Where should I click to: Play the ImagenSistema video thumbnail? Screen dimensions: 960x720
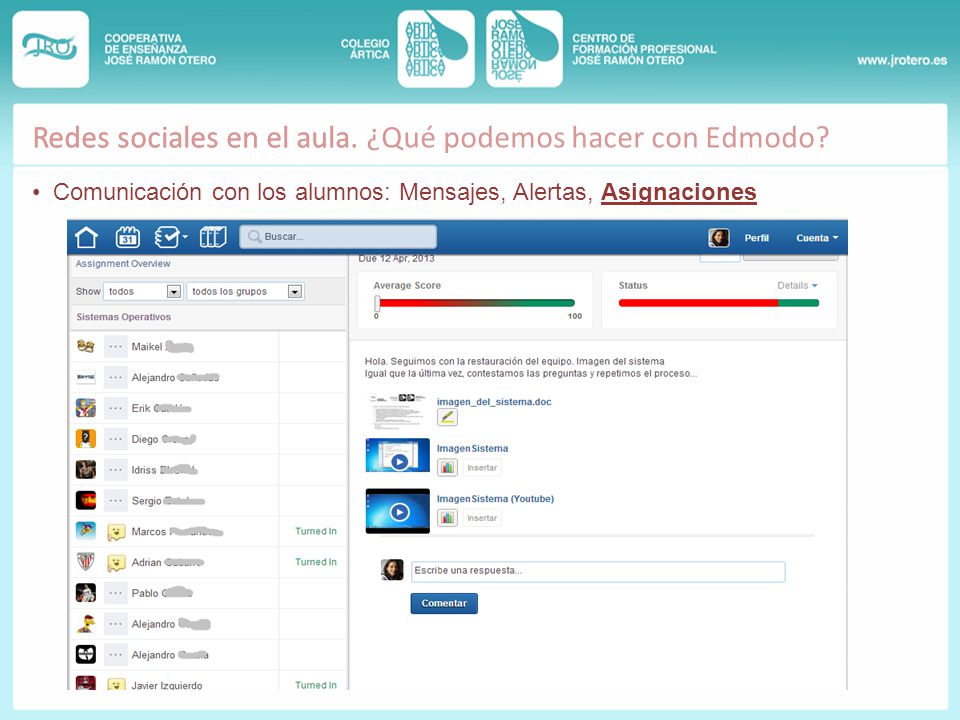tap(397, 455)
